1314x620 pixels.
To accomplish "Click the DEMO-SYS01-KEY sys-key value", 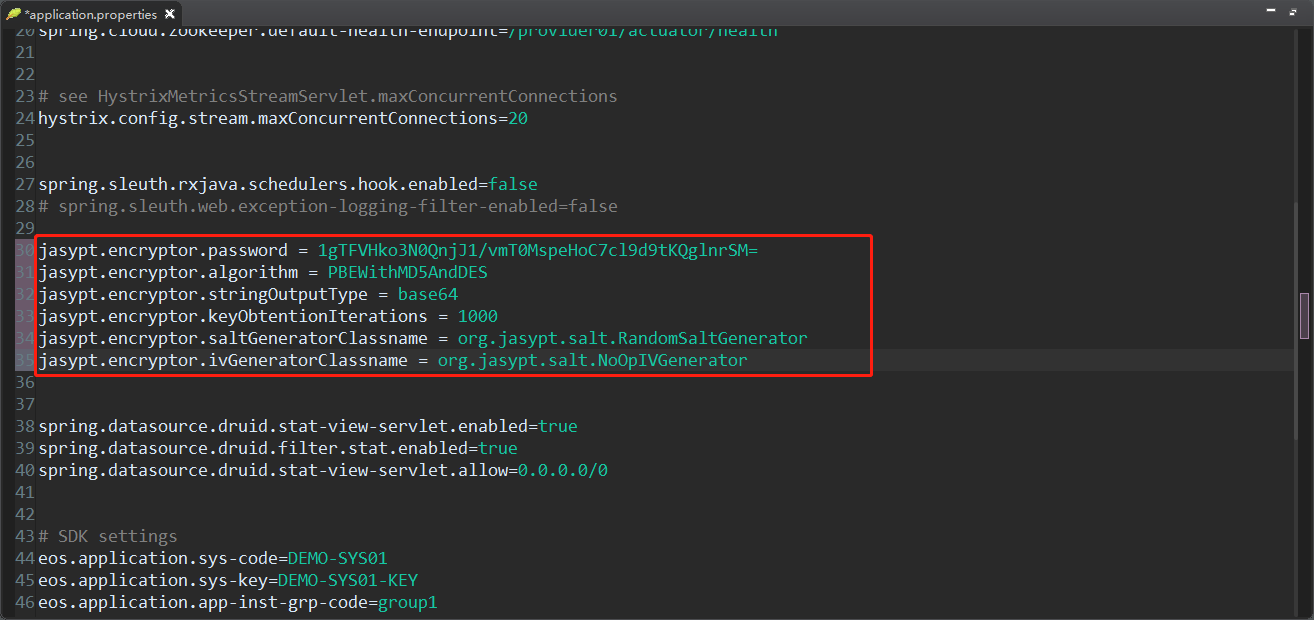I will tap(347, 580).
